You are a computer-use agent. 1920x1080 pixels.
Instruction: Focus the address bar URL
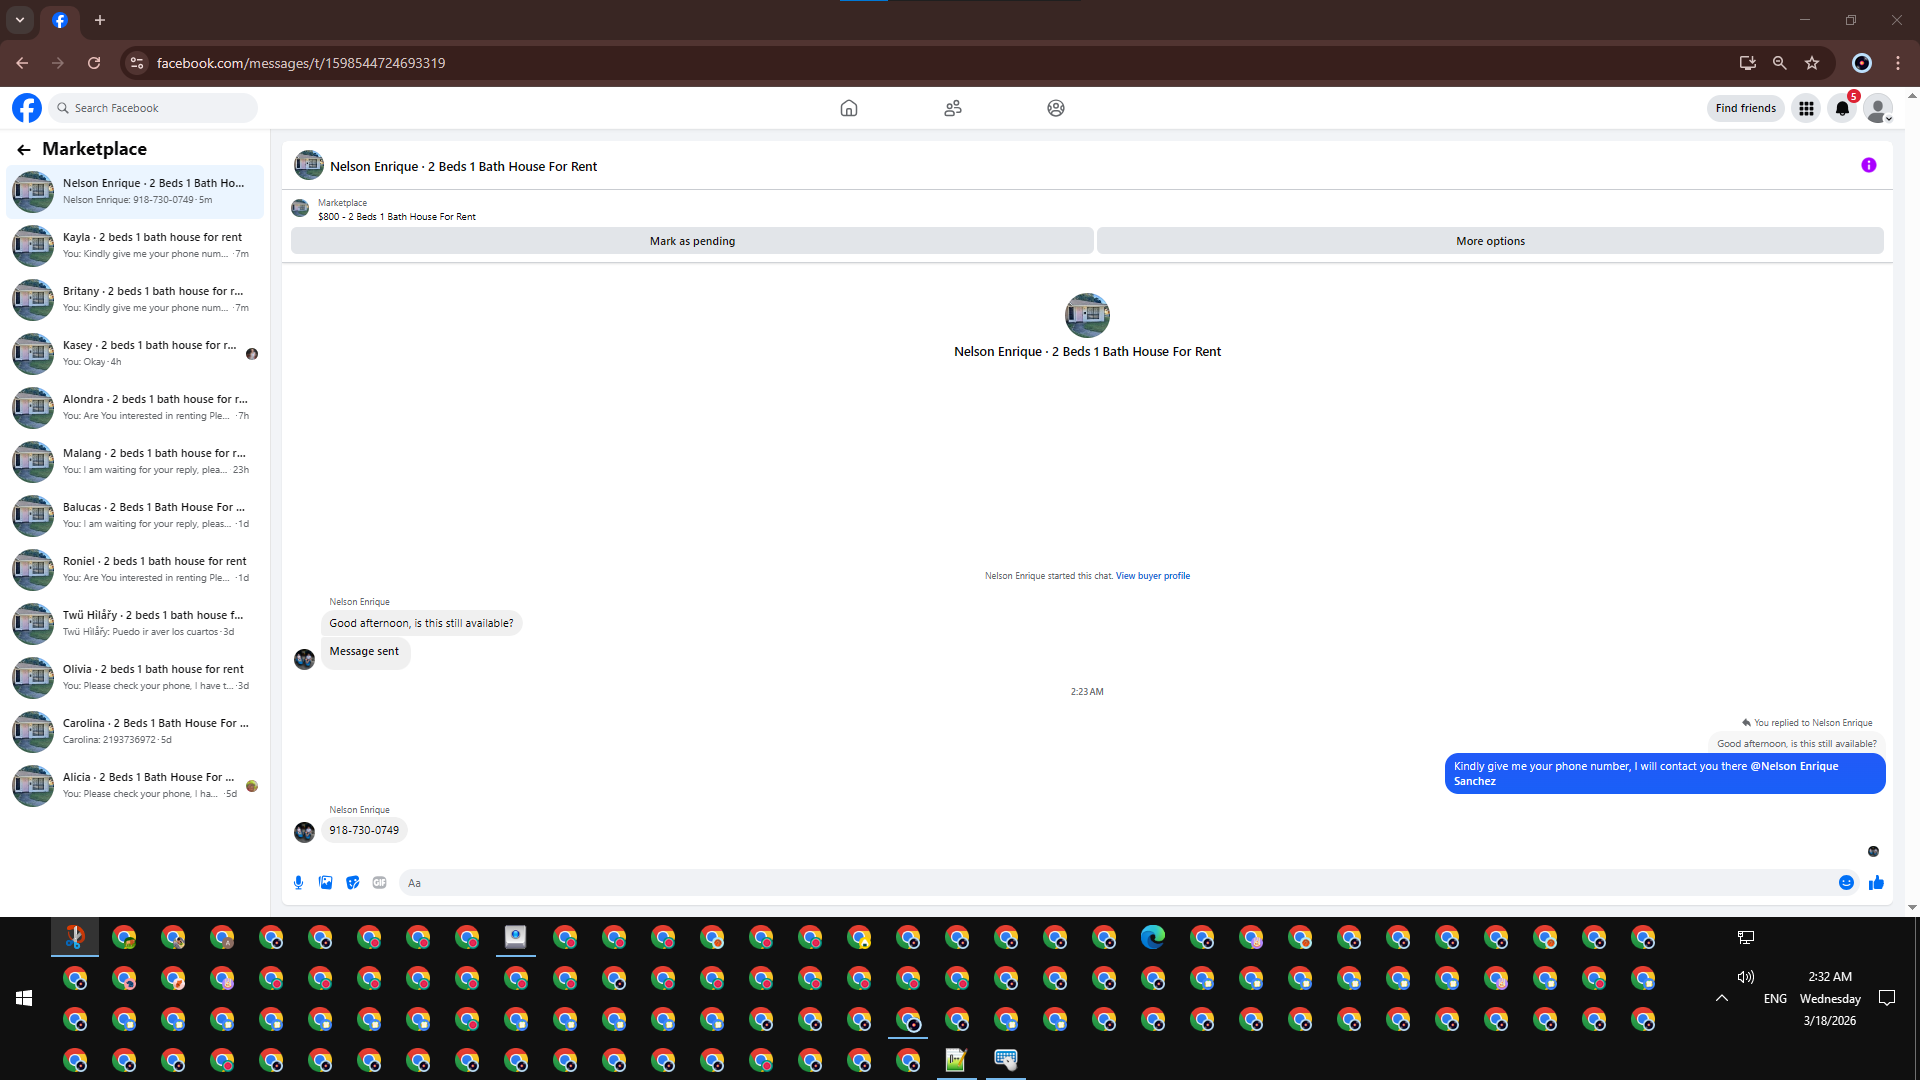[301, 63]
